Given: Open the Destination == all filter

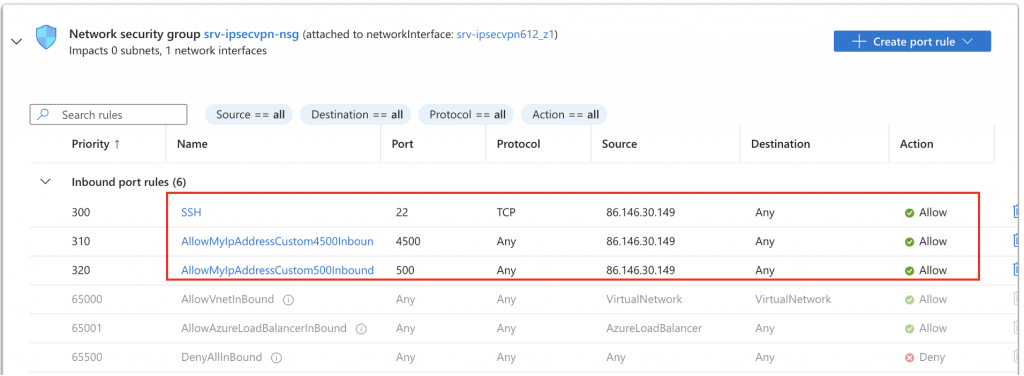Looking at the screenshot, I should coord(357,115).
